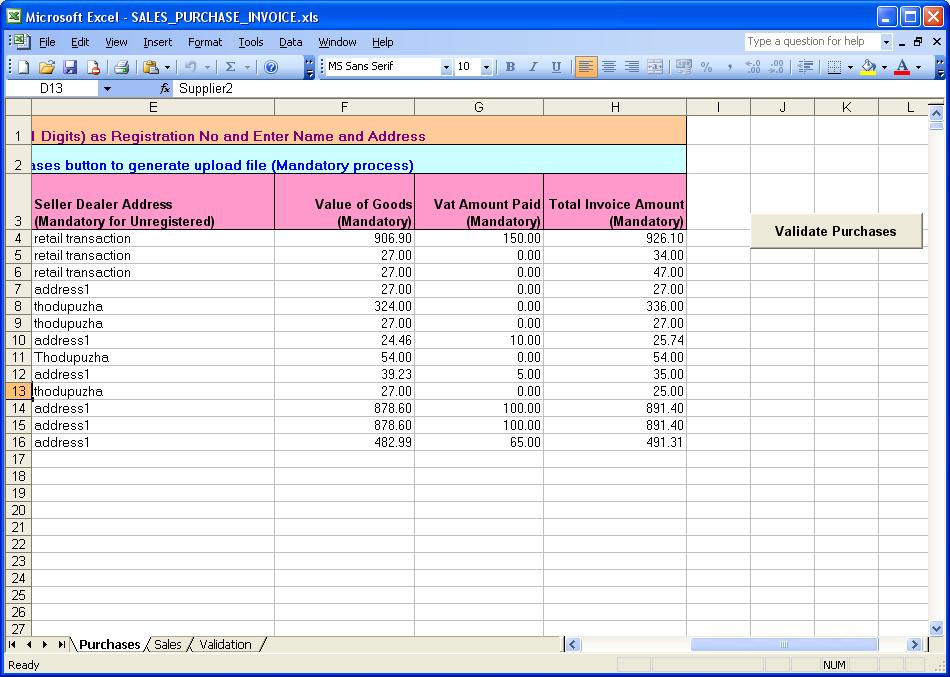Viewport: 950px width, 677px height.
Task: Click the vertical scrollbar down arrow
Action: pos(935,628)
